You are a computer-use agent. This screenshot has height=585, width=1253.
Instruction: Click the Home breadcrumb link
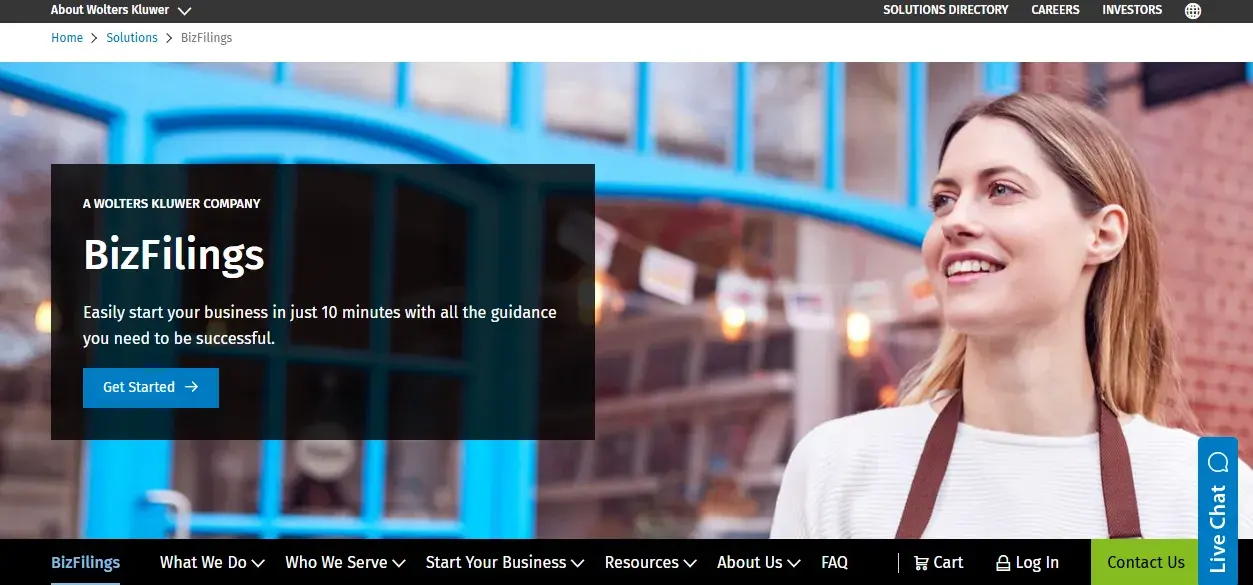coord(67,38)
